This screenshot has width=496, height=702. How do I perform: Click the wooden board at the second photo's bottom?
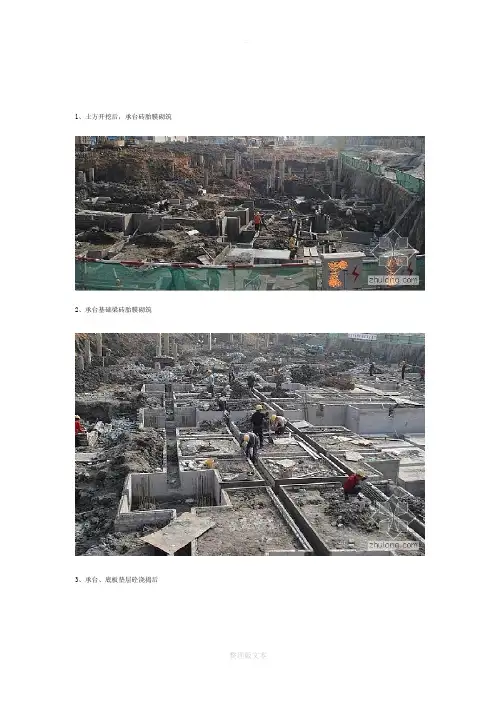pos(179,533)
